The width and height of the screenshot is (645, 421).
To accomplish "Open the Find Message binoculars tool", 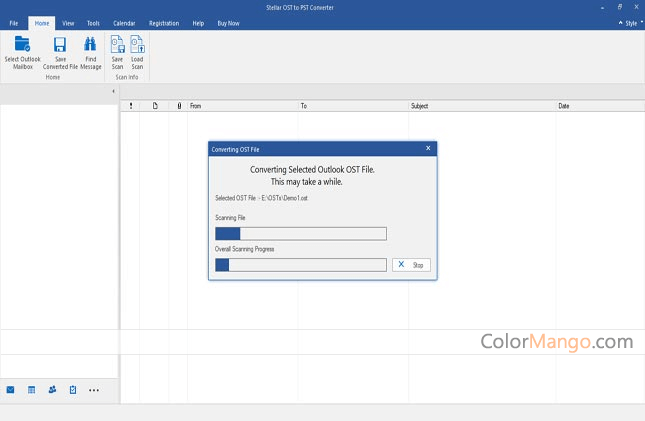I will [x=90, y=53].
